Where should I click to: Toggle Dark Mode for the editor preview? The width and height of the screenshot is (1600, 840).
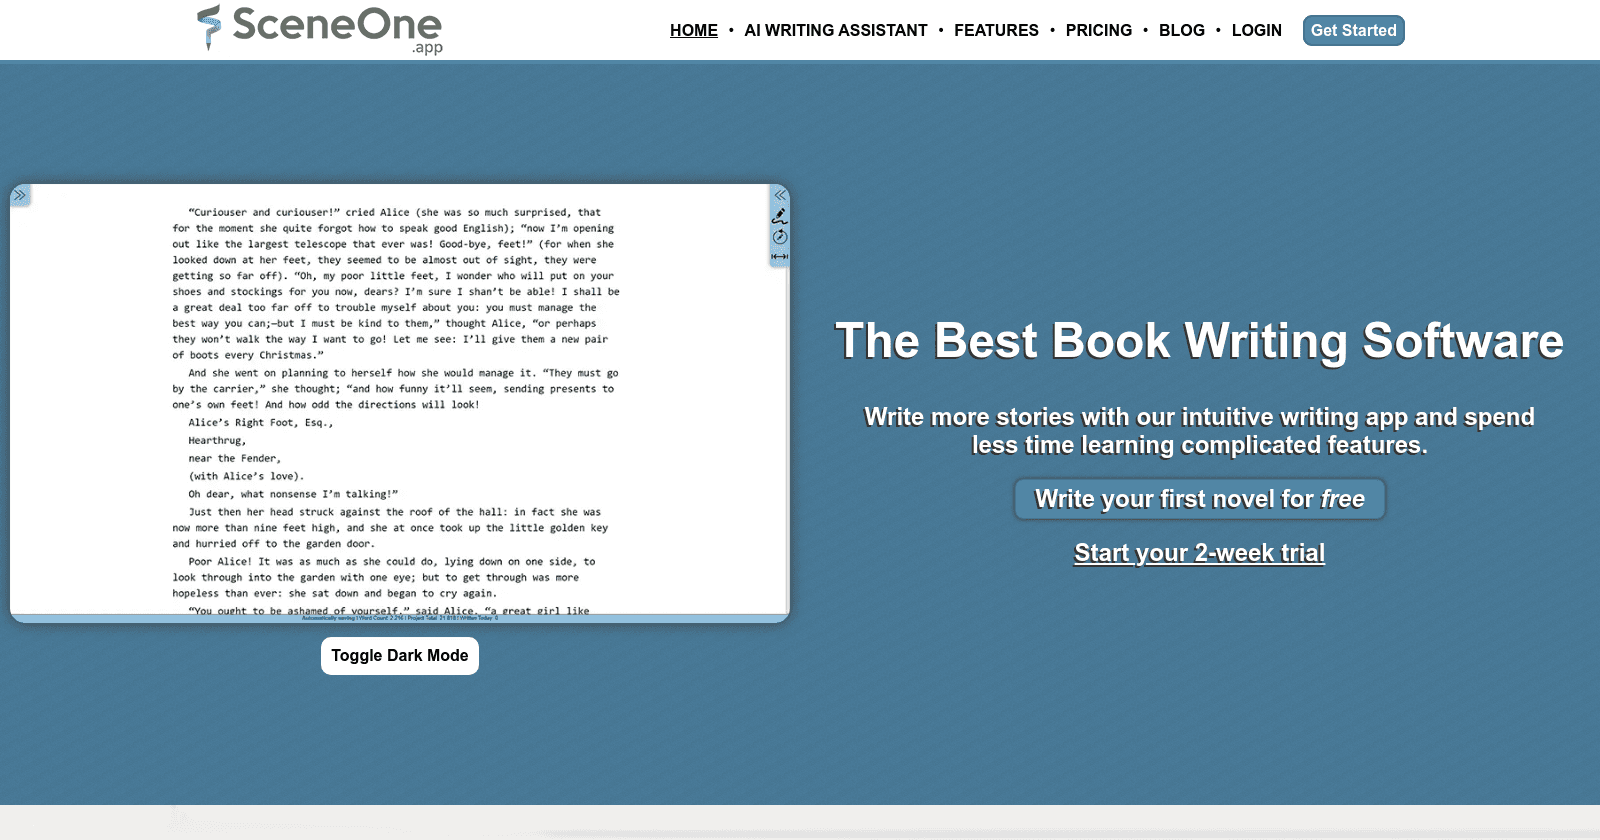400,656
